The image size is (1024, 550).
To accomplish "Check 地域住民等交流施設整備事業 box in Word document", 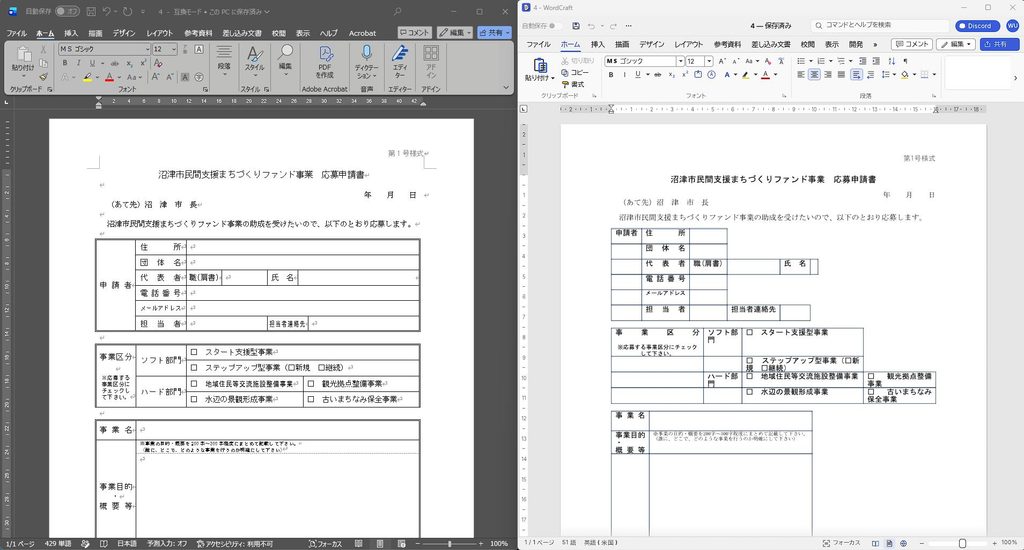I will (x=194, y=384).
